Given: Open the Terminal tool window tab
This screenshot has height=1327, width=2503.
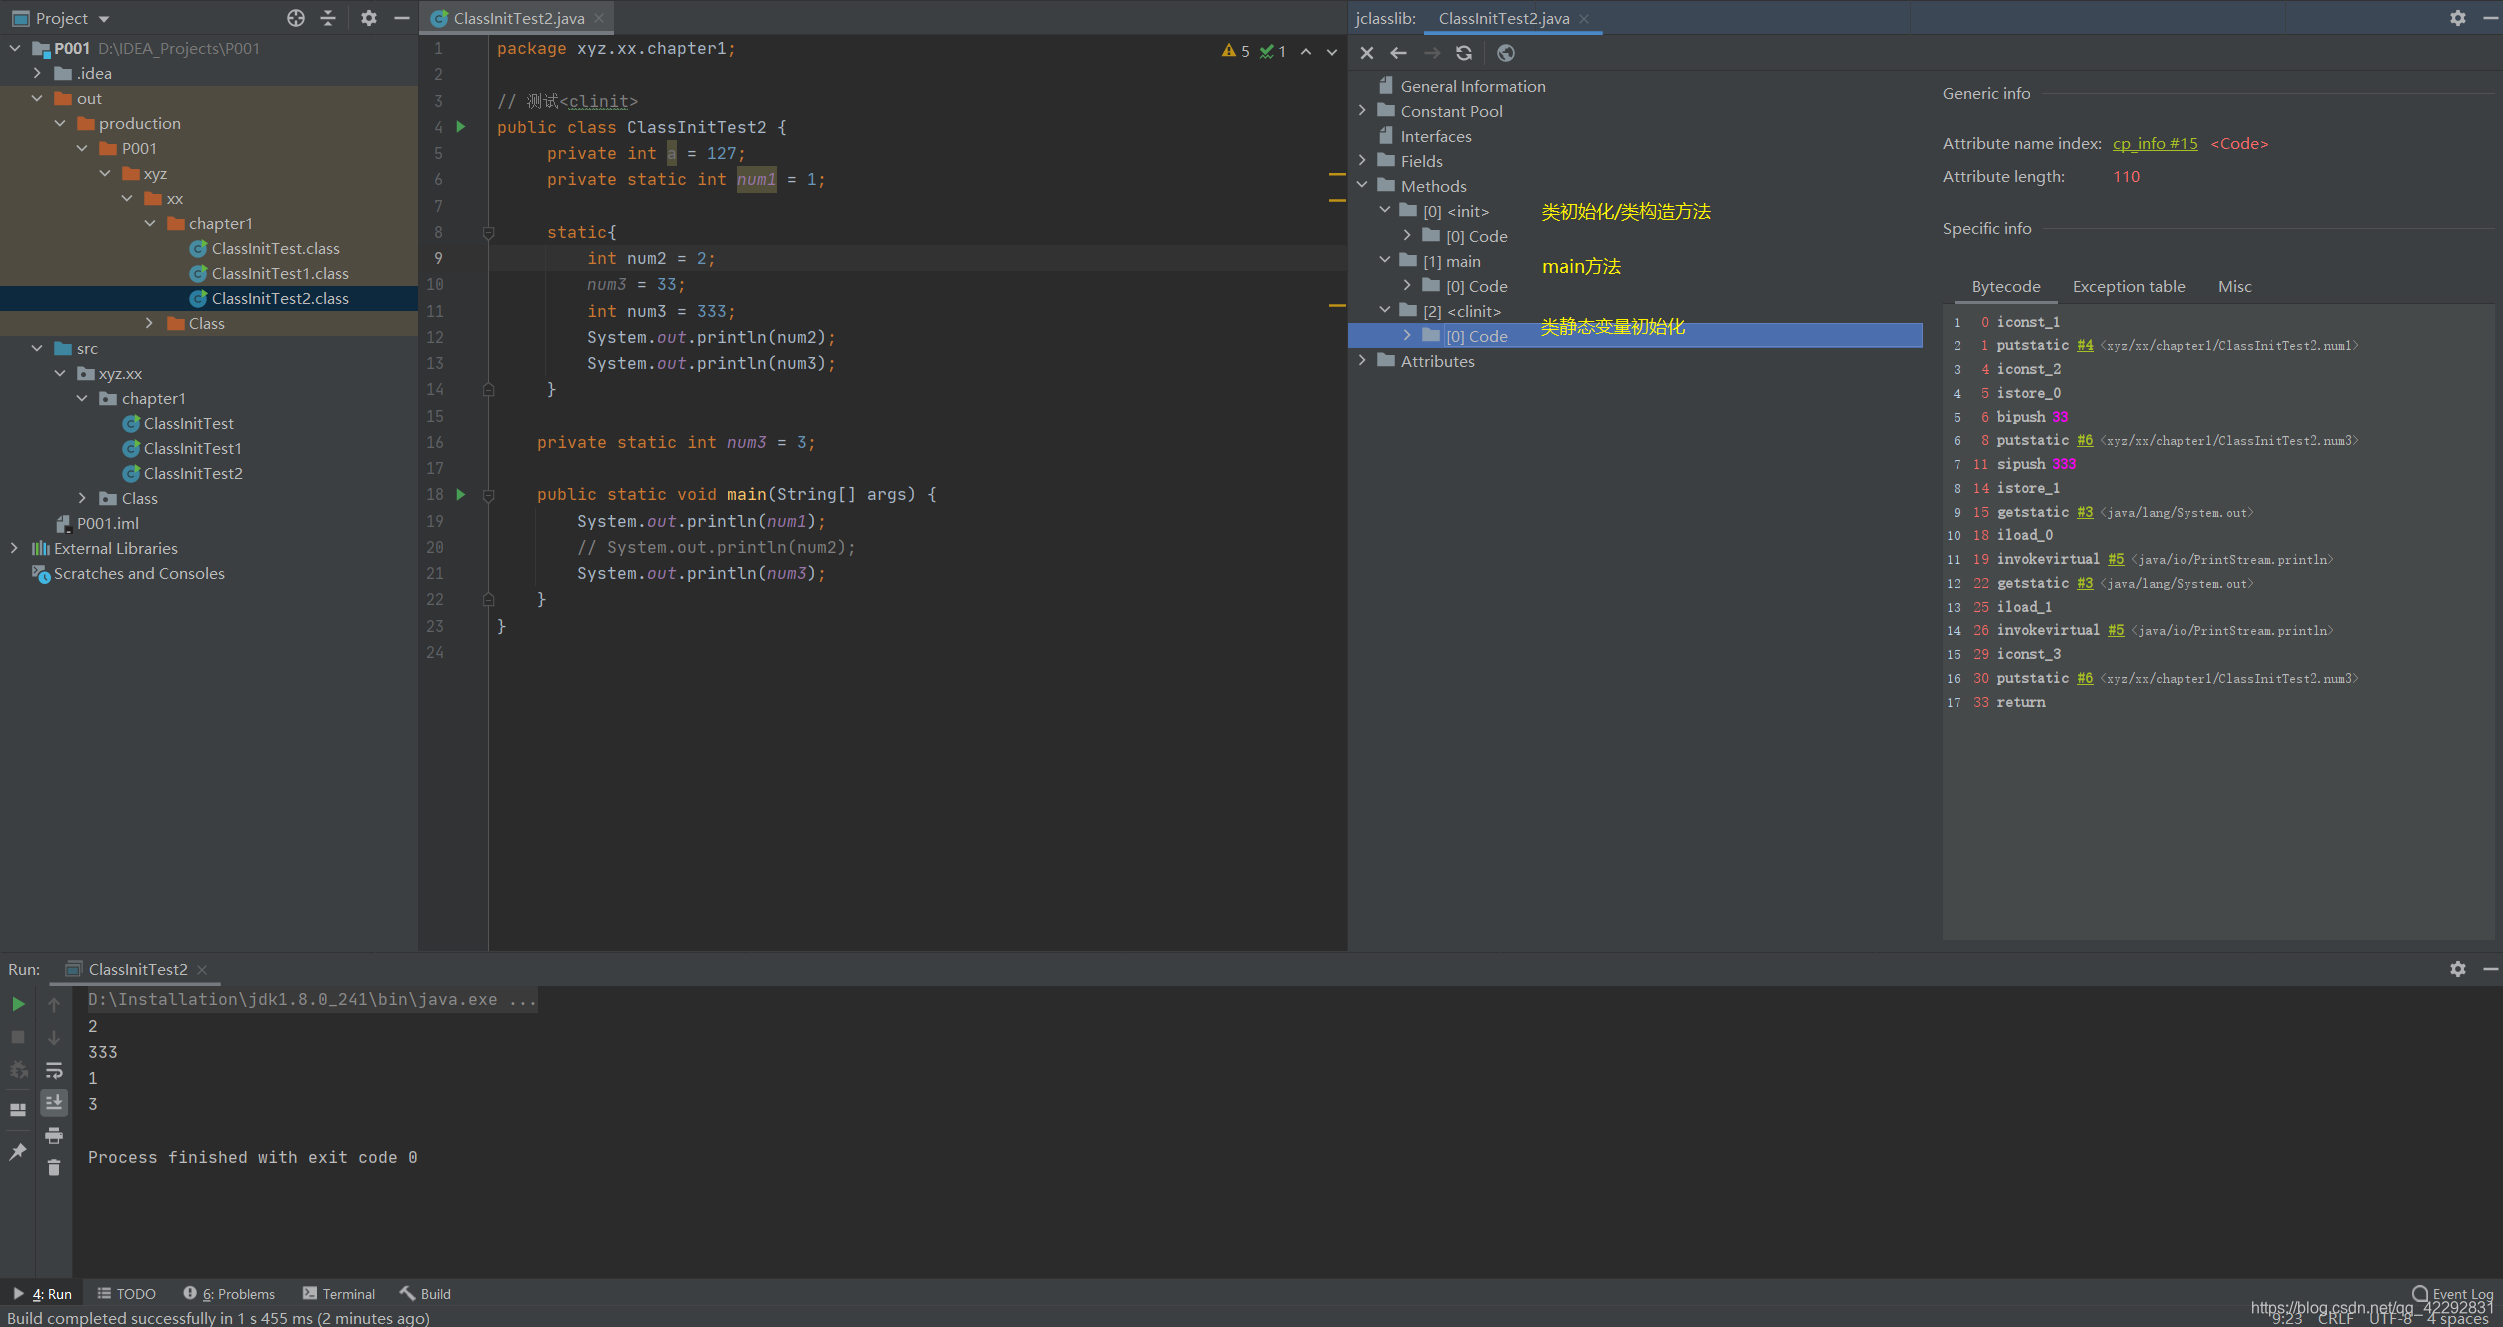Looking at the screenshot, I should coord(339,1294).
